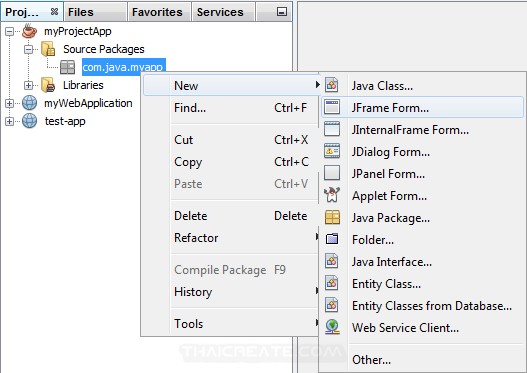The width and height of the screenshot is (527, 373).
Task: Minimize the Projects panel window group
Action: (x=282, y=12)
